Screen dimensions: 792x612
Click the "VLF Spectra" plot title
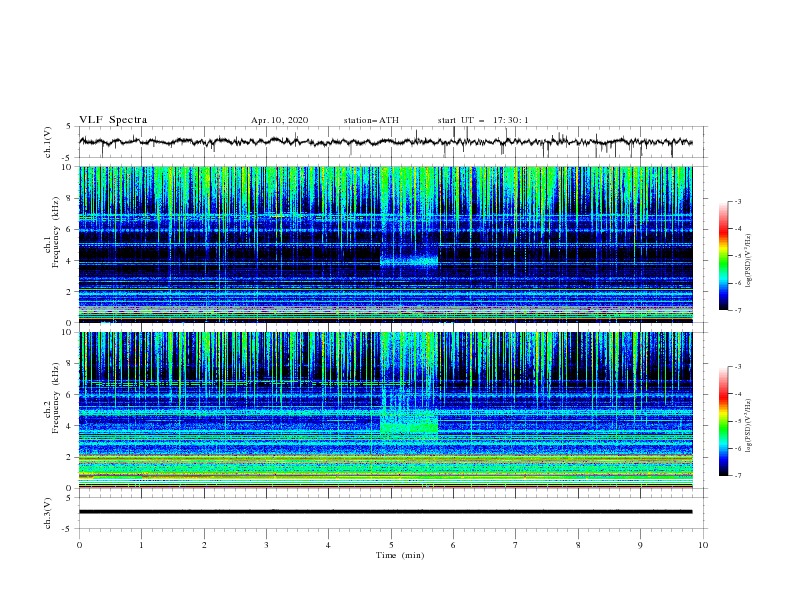113,120
